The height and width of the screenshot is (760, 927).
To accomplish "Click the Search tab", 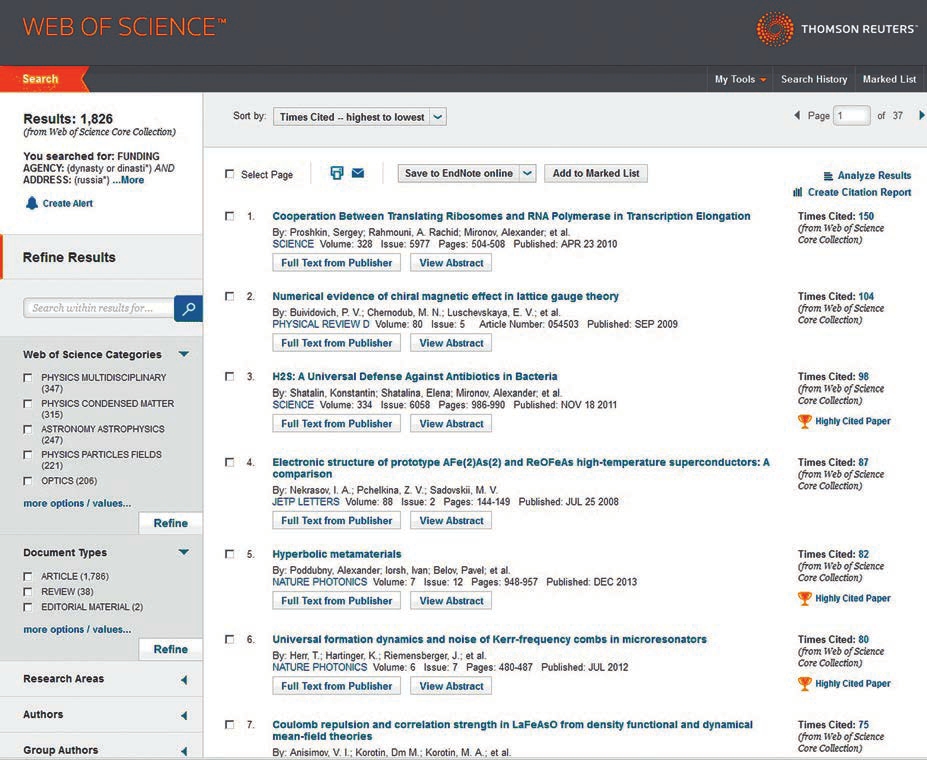I will pyautogui.click(x=41, y=79).
